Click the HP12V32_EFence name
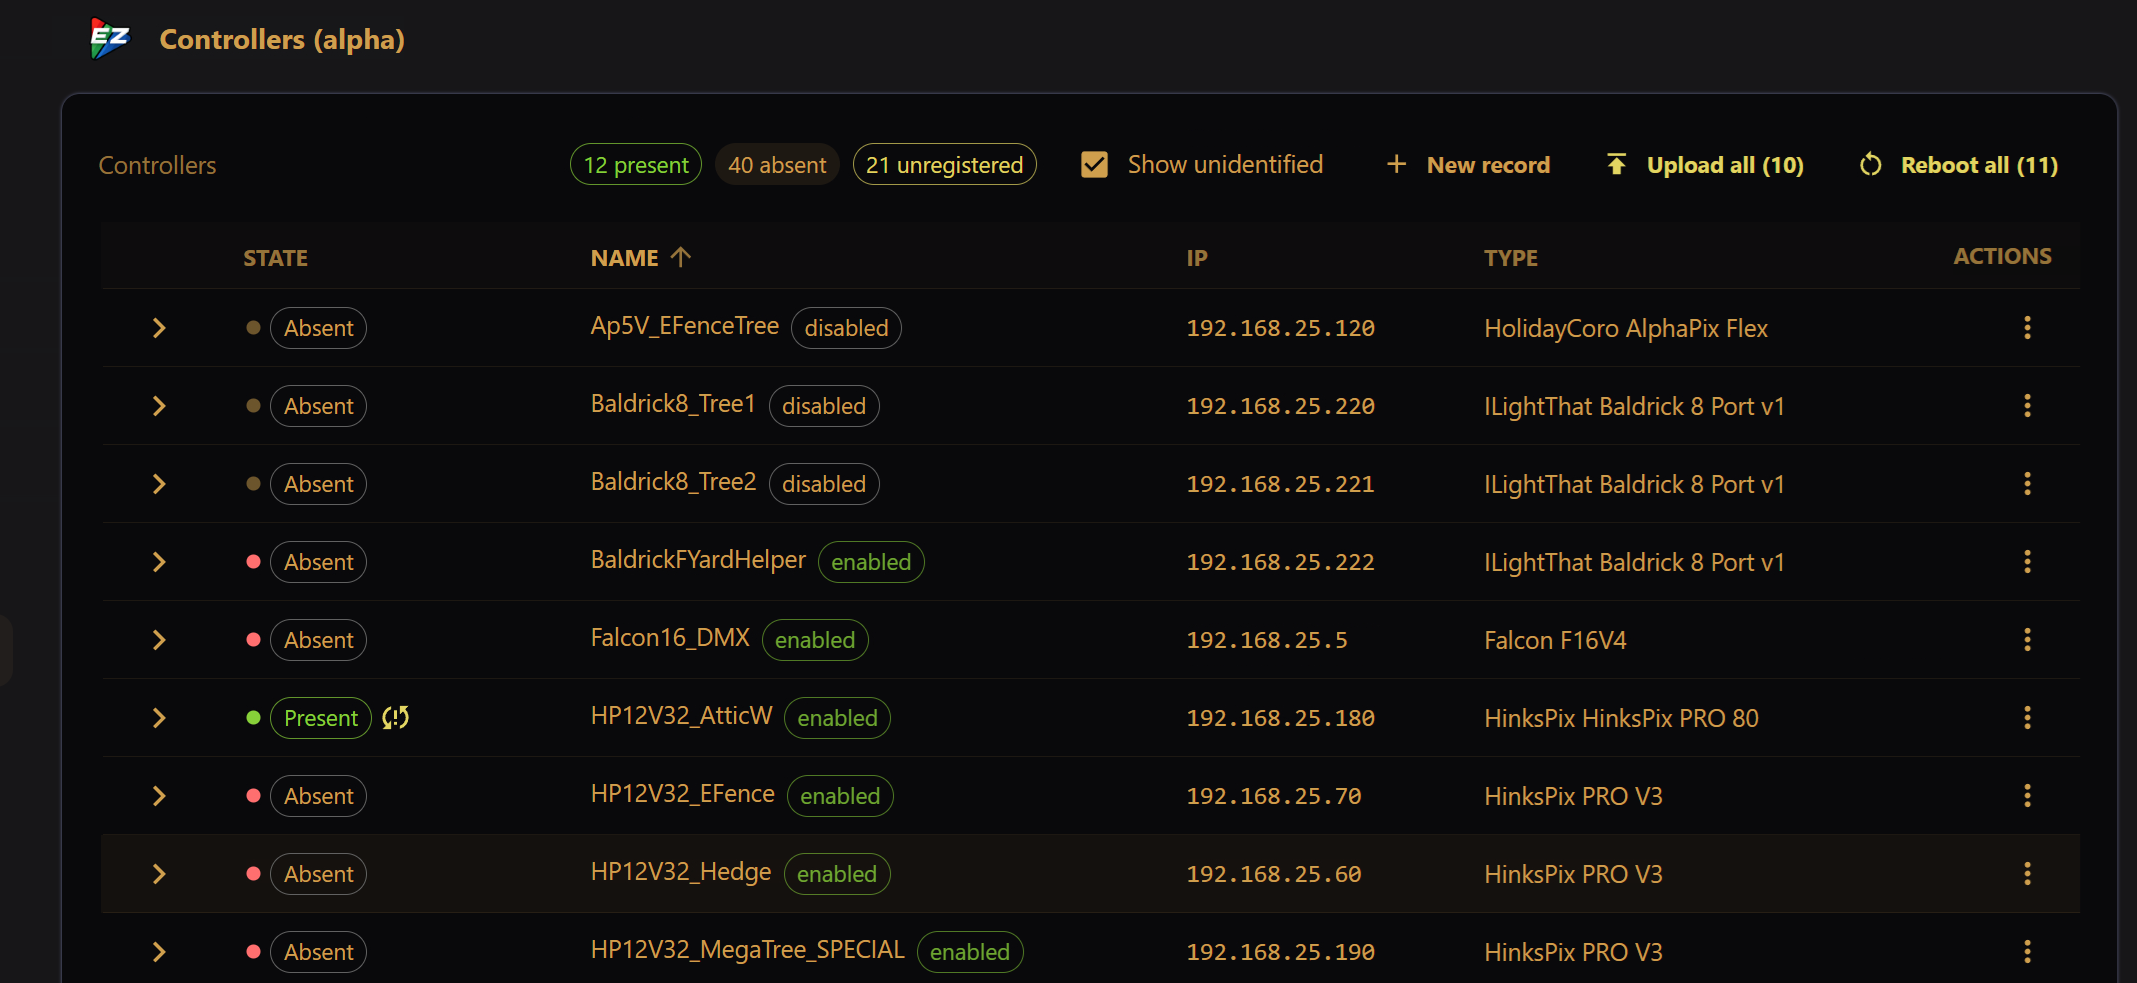Image resolution: width=2137 pixels, height=983 pixels. pos(682,794)
